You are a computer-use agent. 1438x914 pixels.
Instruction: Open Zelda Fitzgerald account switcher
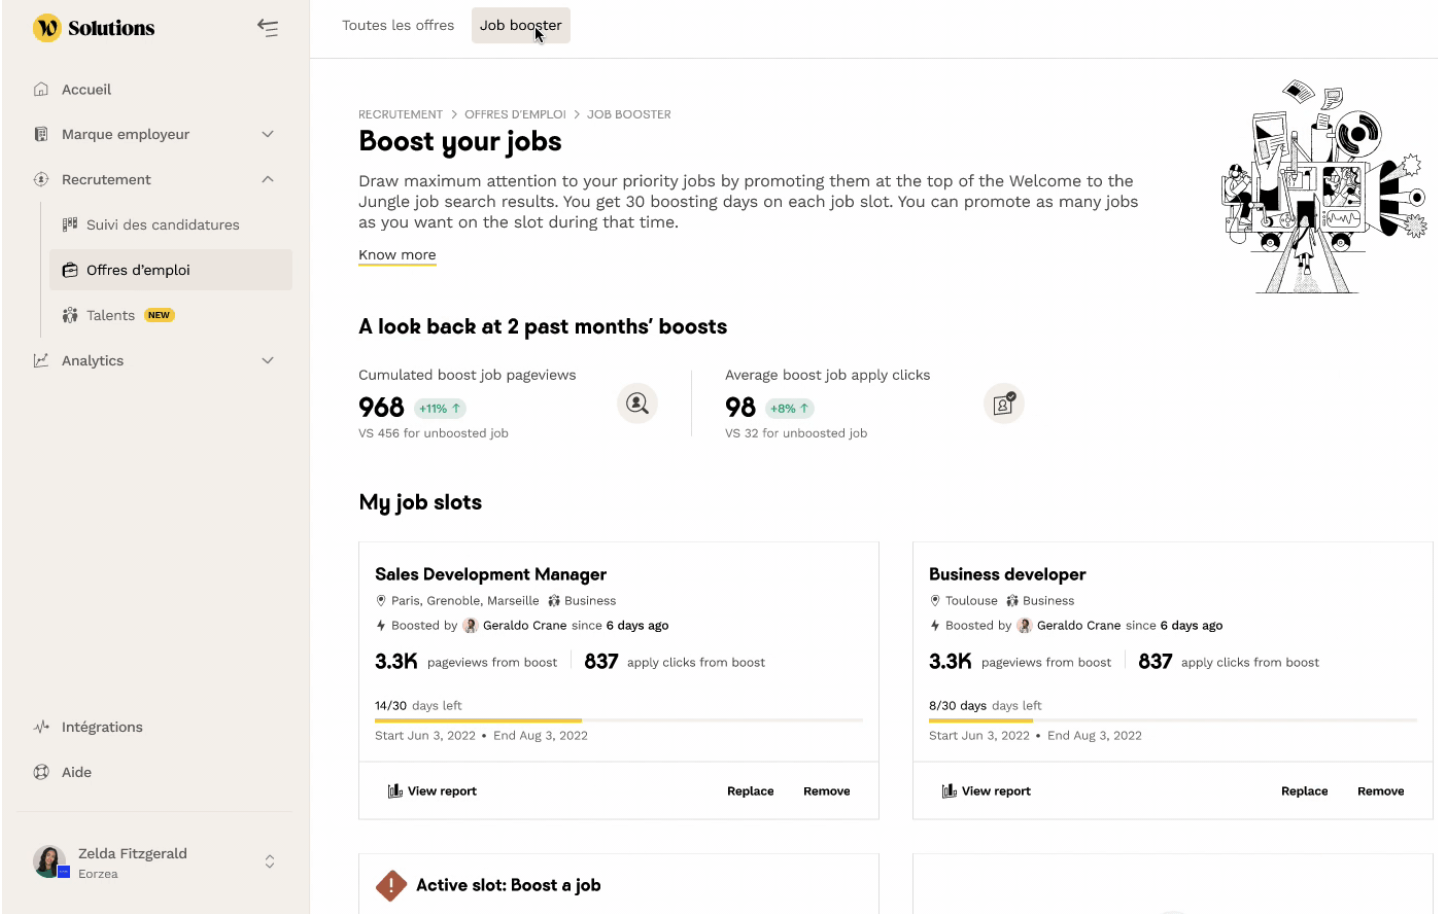tap(269, 861)
